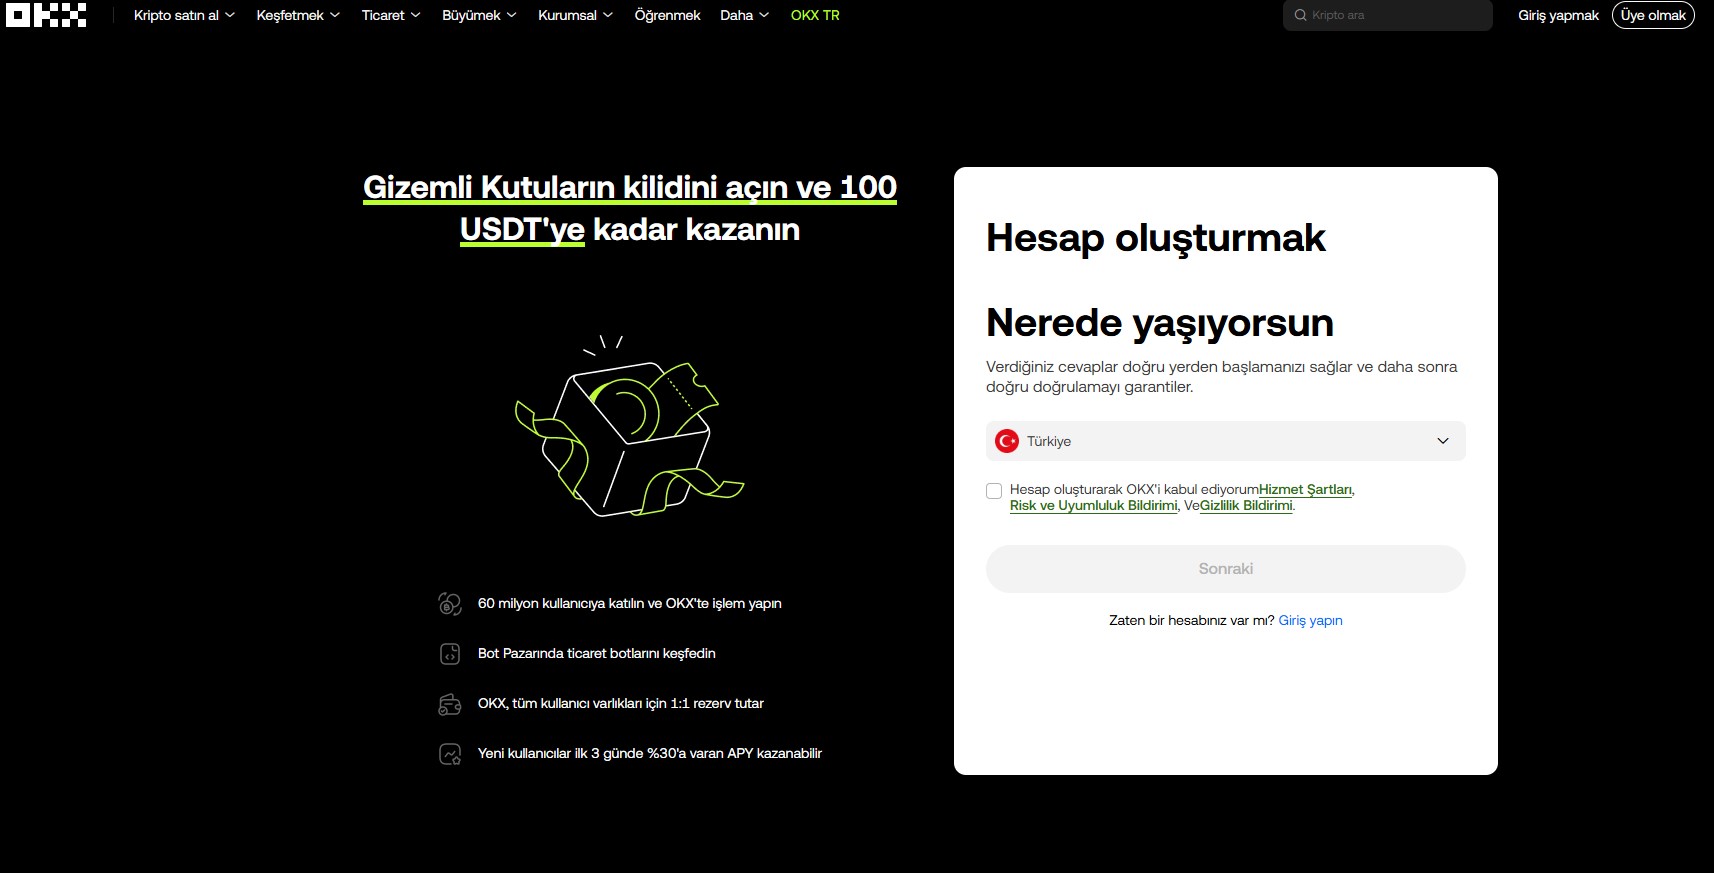Screen dimensions: 1714x873
Task: Expand the Kurumsal menu
Action: coord(575,15)
